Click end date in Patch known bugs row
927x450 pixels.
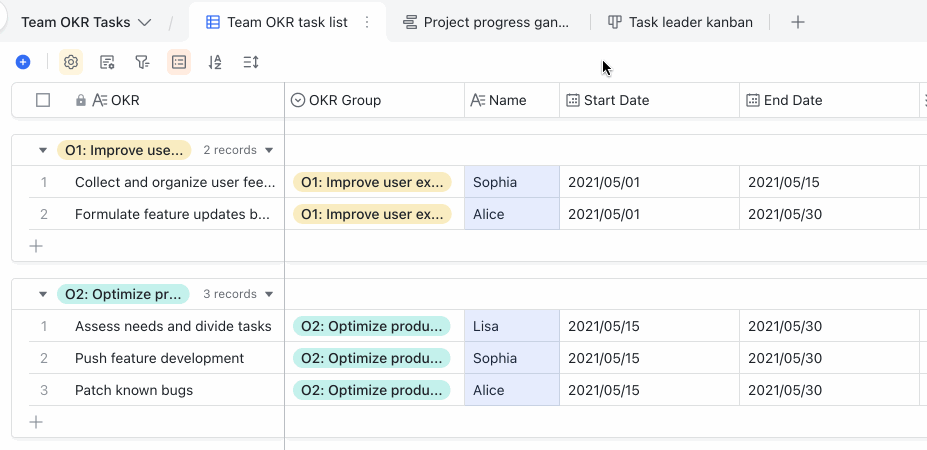829,390
